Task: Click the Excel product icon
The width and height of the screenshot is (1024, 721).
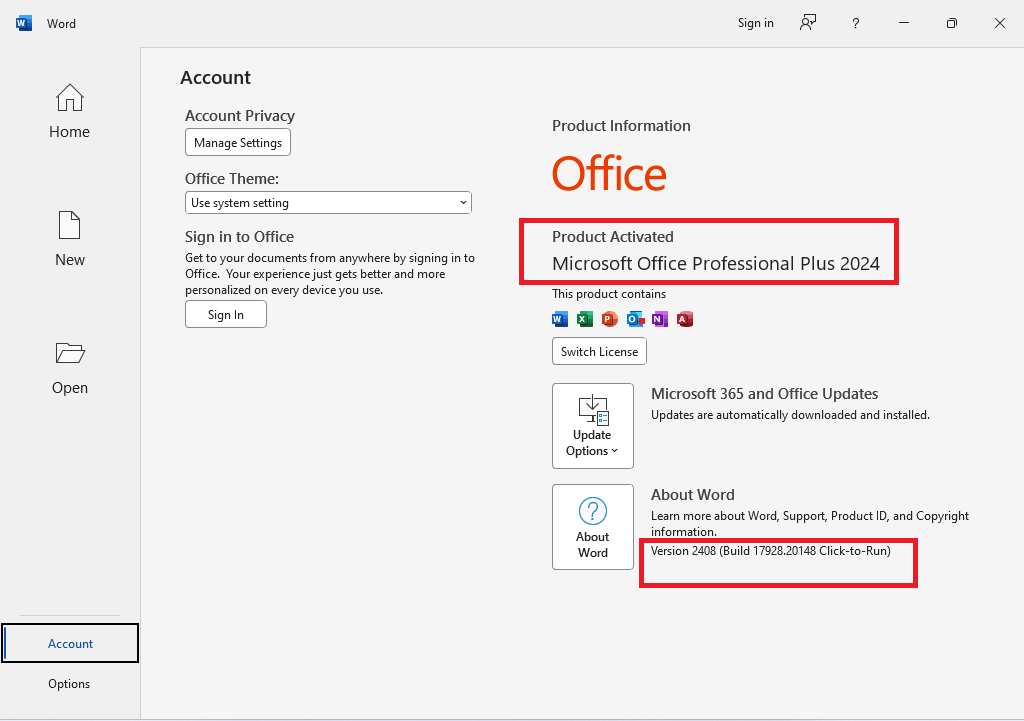Action: (584, 319)
